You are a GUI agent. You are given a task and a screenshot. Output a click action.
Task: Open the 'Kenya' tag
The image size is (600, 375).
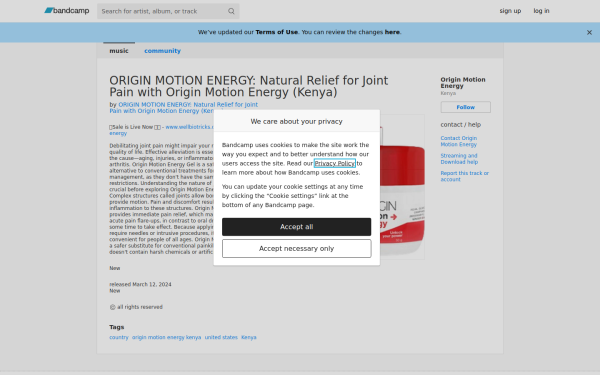click(x=249, y=338)
